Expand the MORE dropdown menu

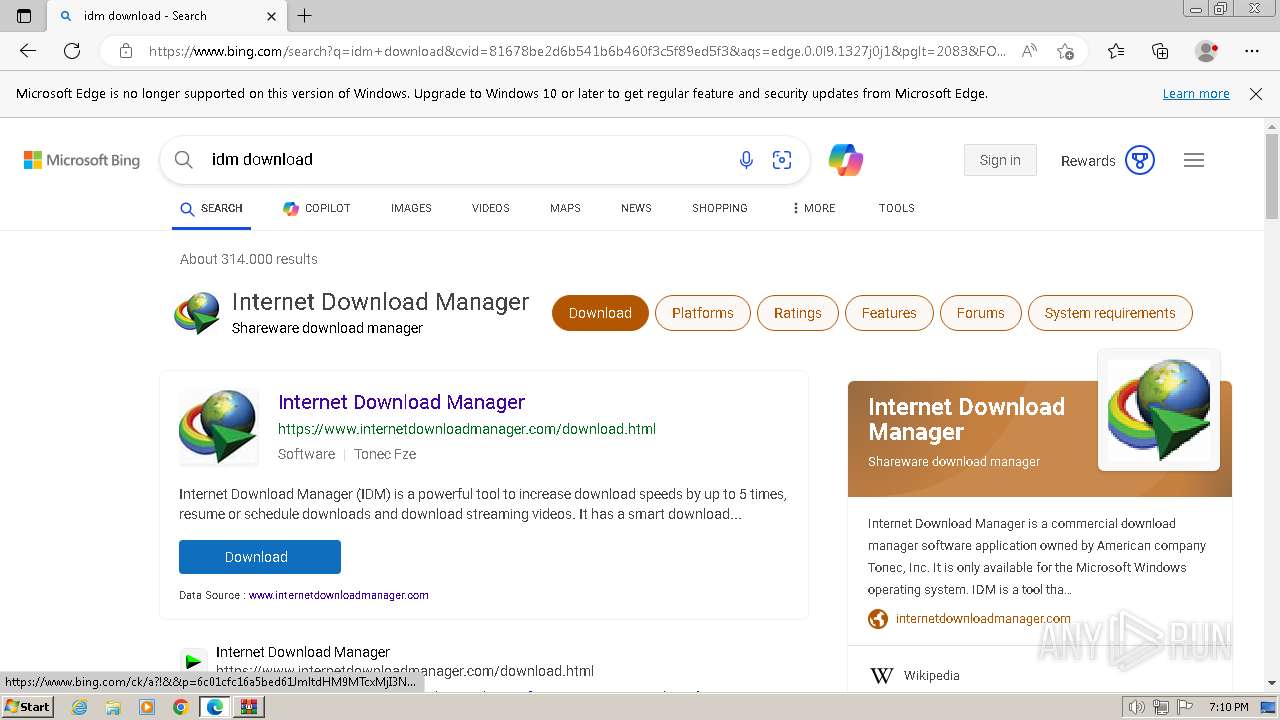pyautogui.click(x=813, y=208)
